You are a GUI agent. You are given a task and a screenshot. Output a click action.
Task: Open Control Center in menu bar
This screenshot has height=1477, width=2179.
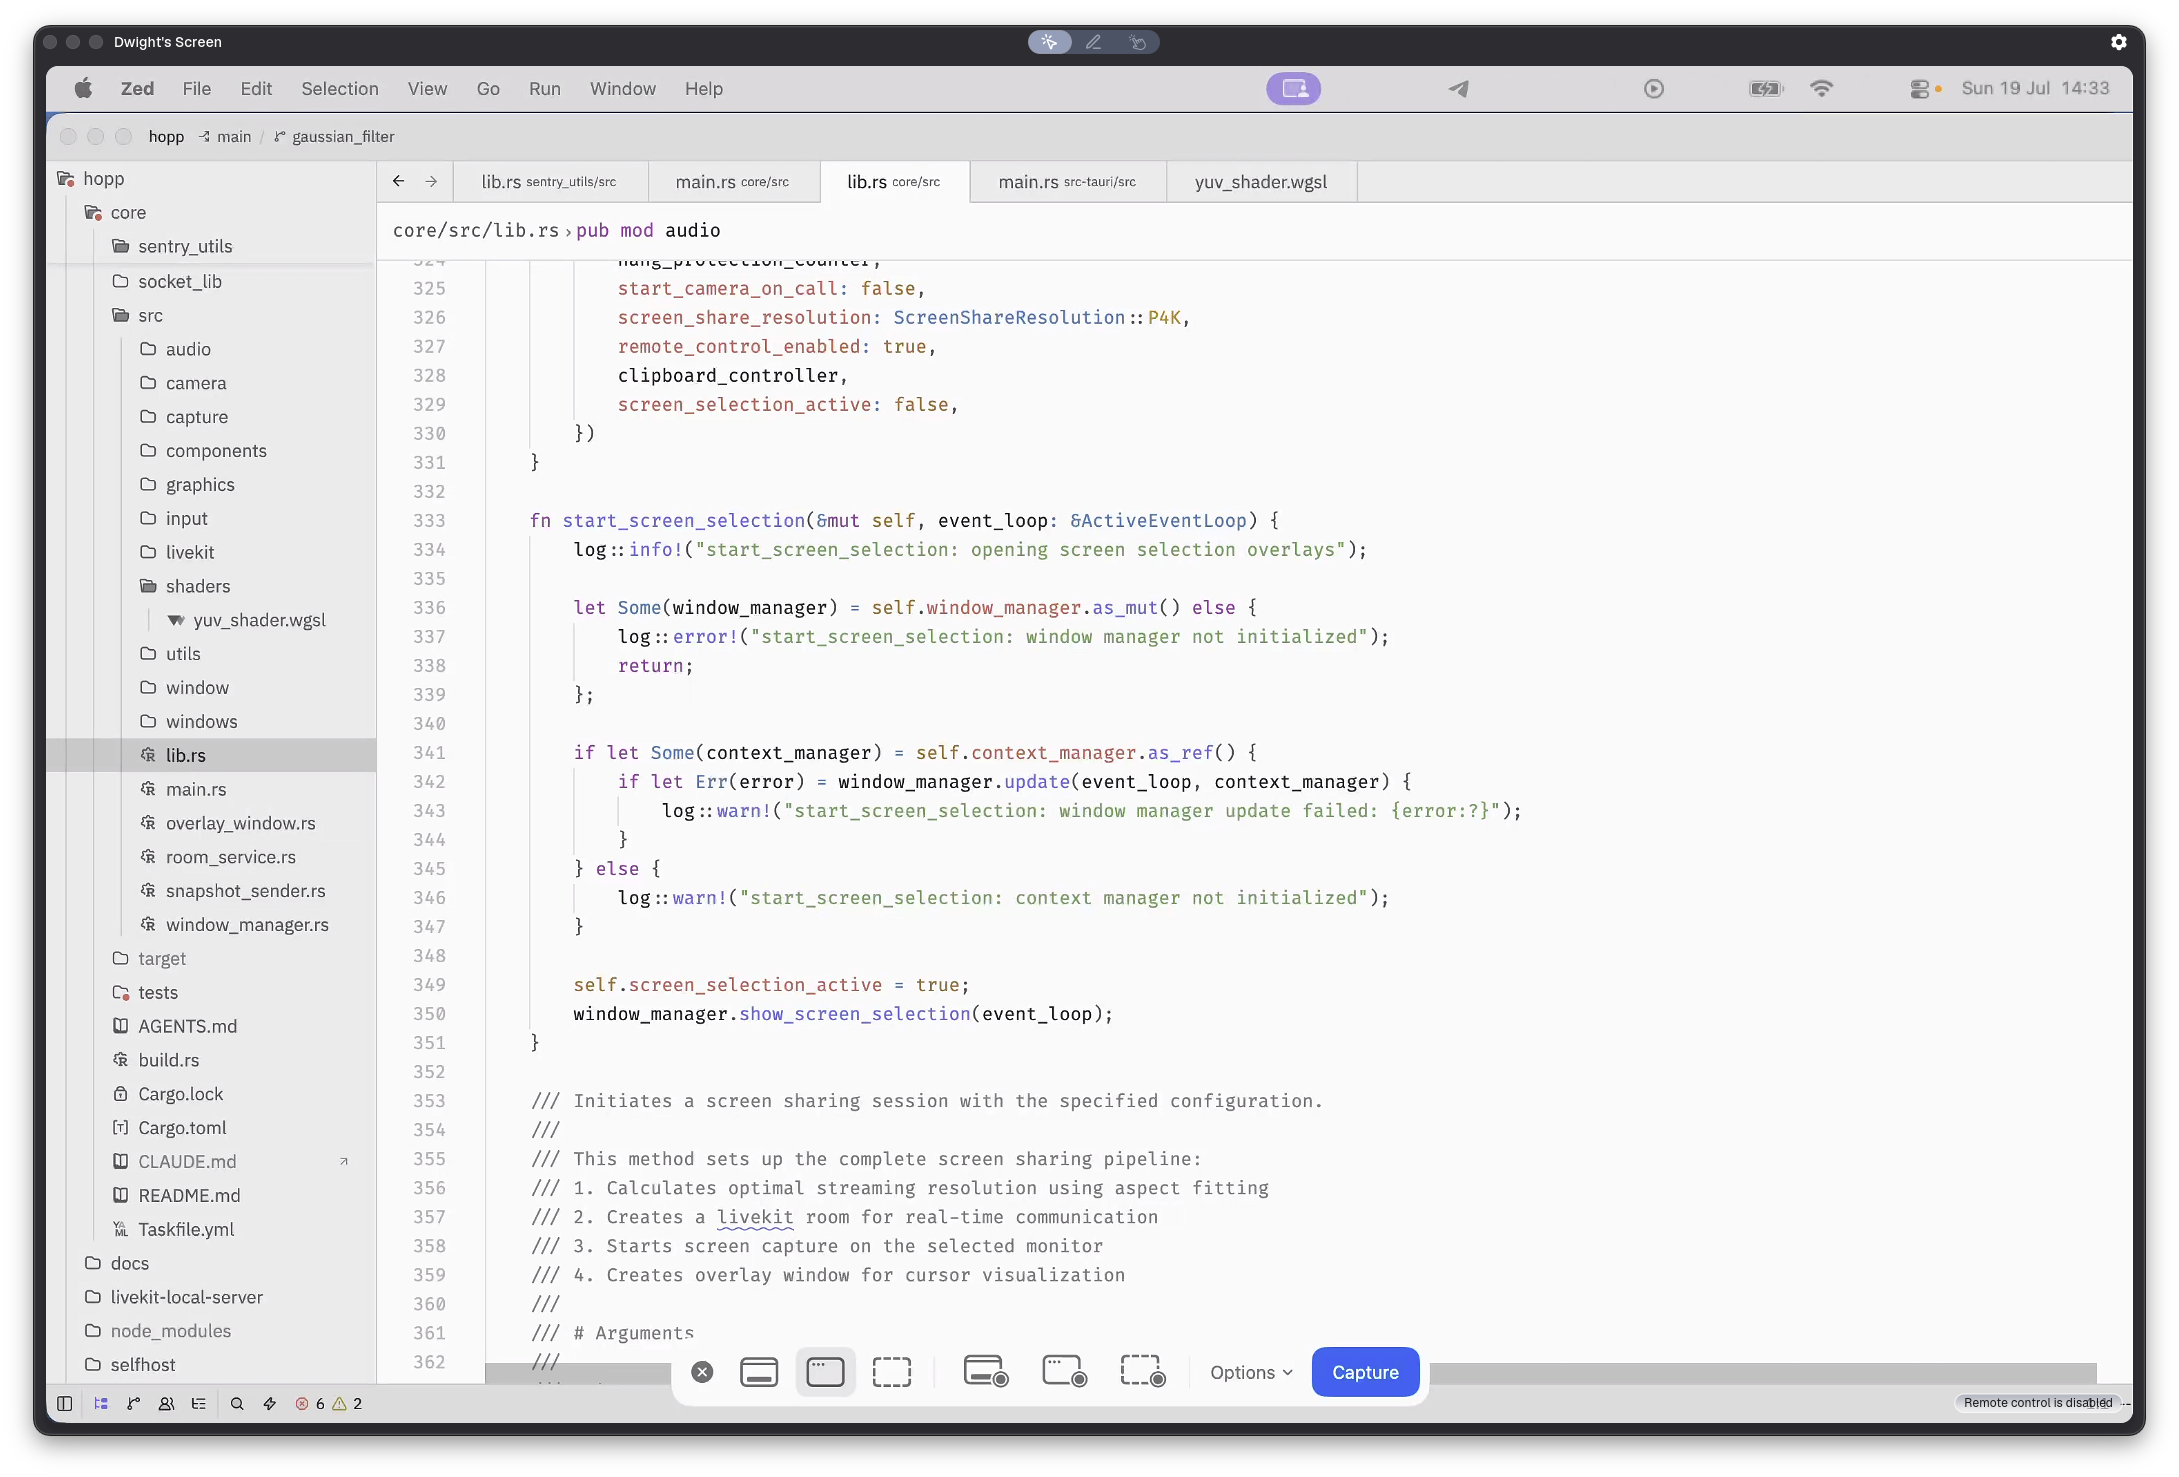click(1920, 88)
